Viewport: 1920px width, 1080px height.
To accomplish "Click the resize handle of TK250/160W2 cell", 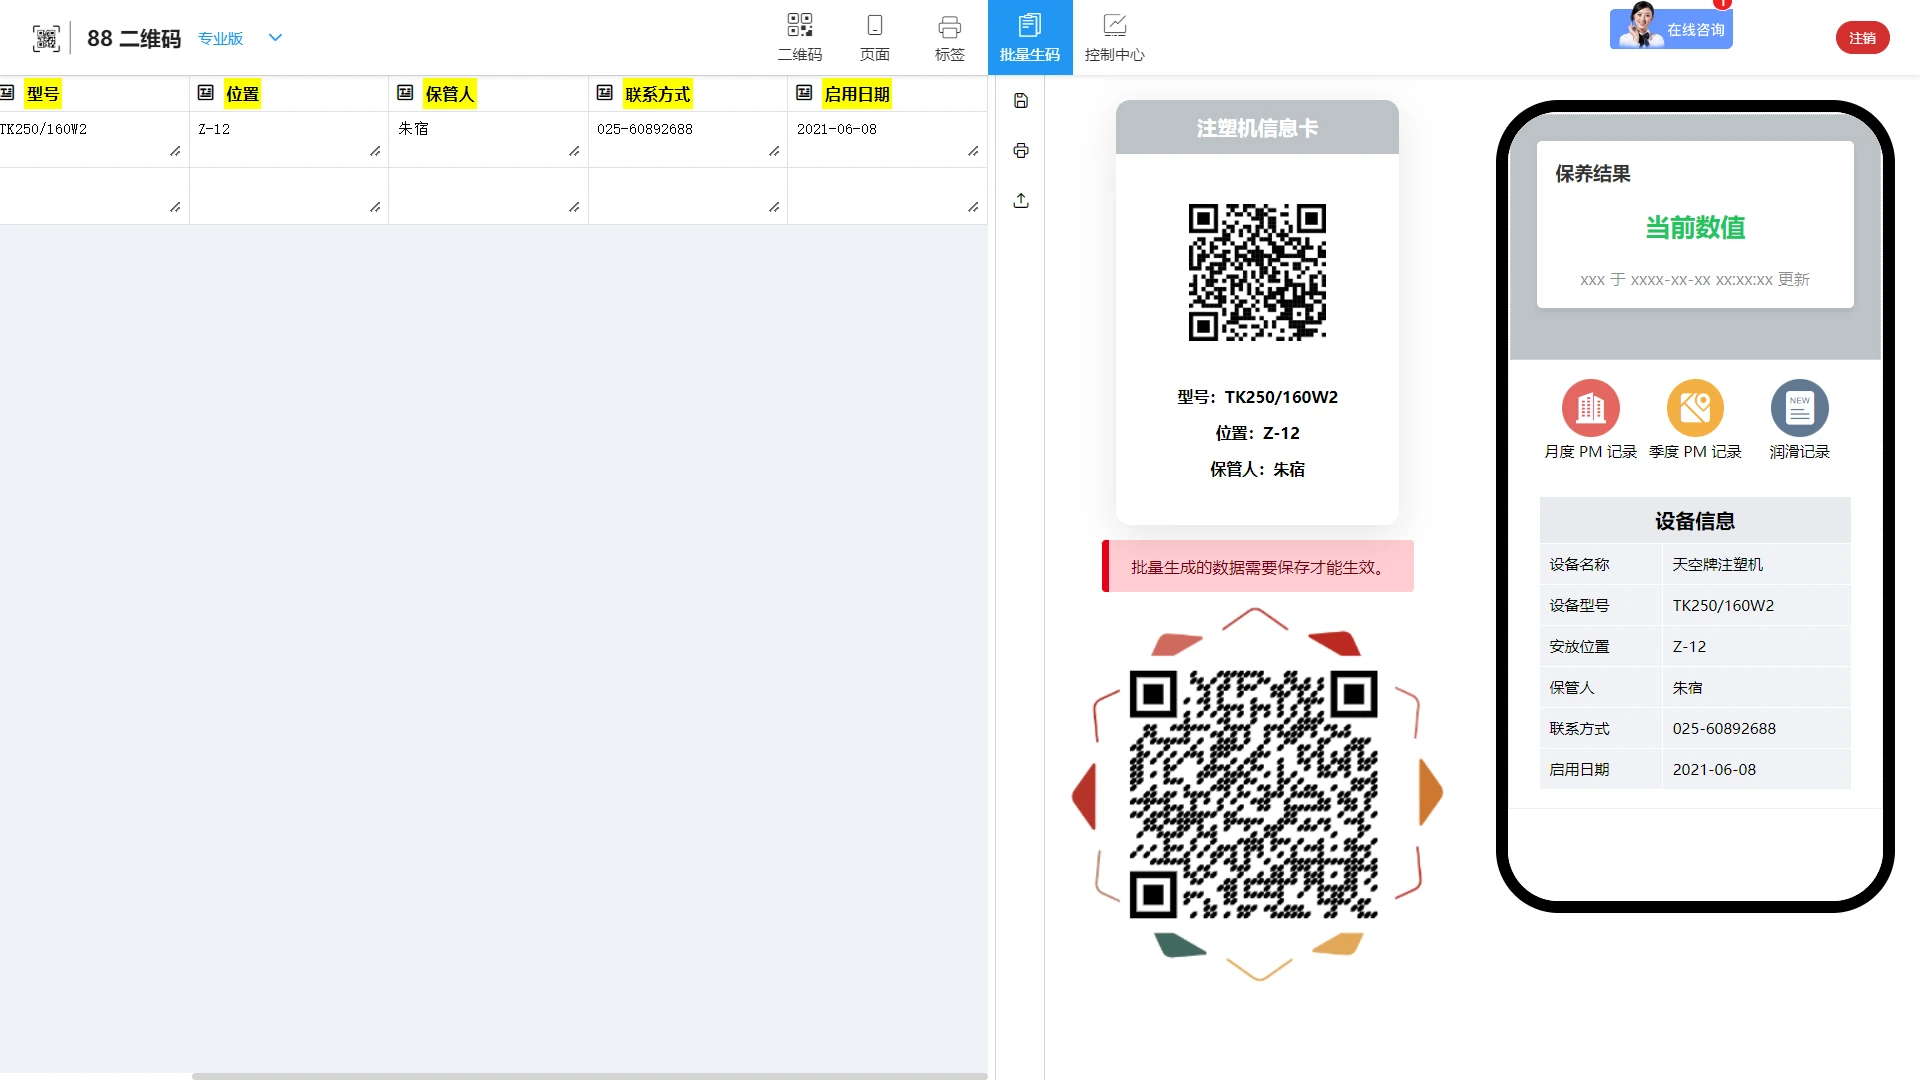I will coord(175,151).
